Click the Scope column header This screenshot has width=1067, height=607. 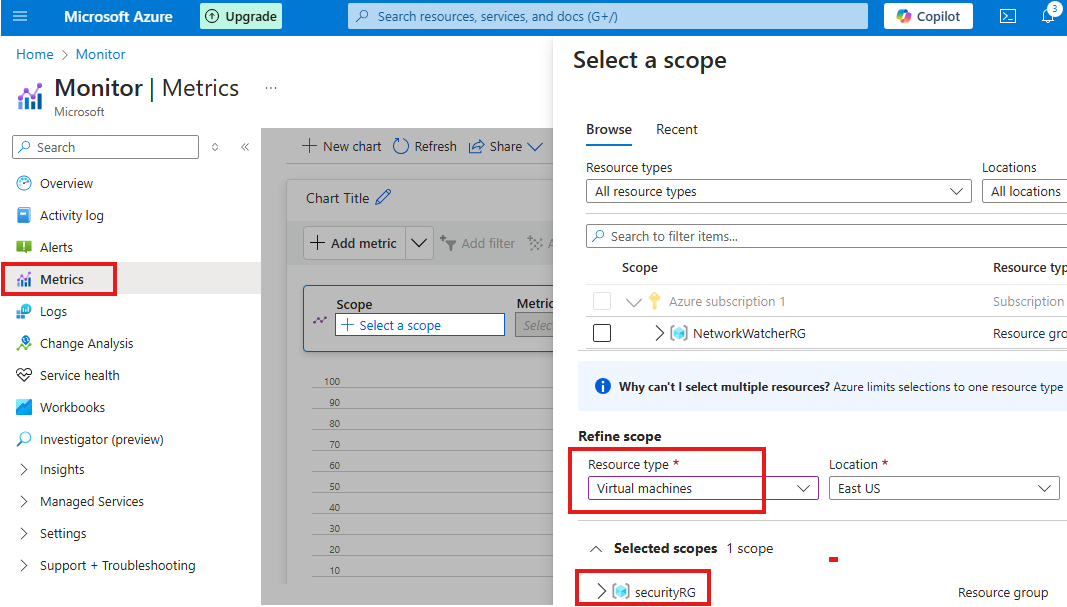(x=640, y=267)
